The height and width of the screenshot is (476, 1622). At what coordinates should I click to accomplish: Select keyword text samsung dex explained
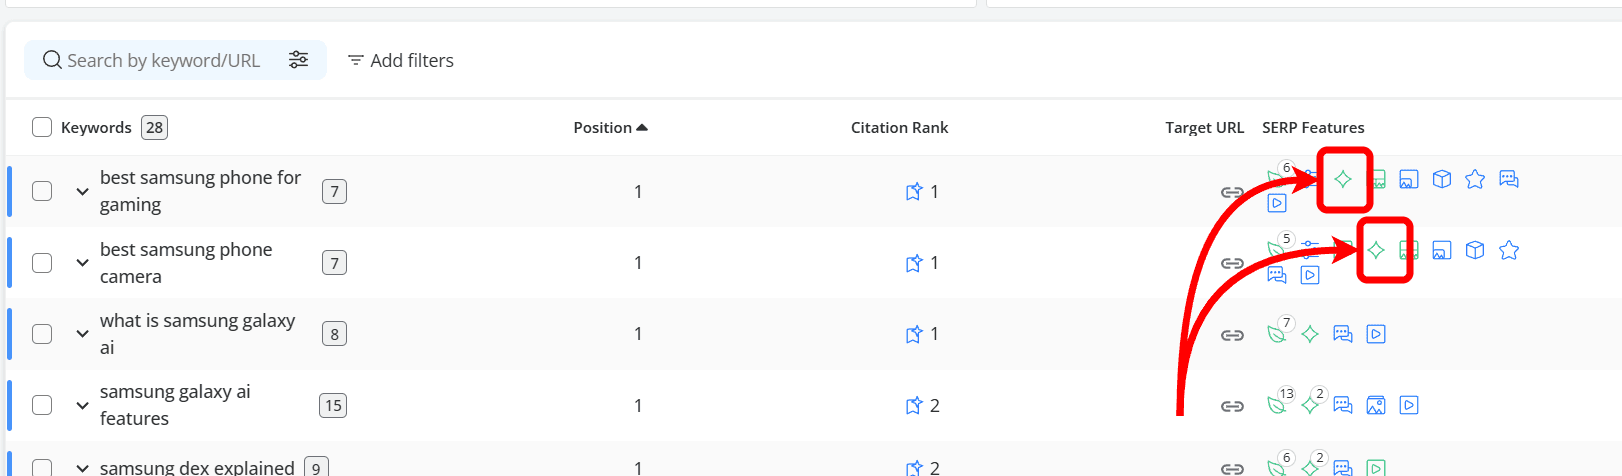197,467
